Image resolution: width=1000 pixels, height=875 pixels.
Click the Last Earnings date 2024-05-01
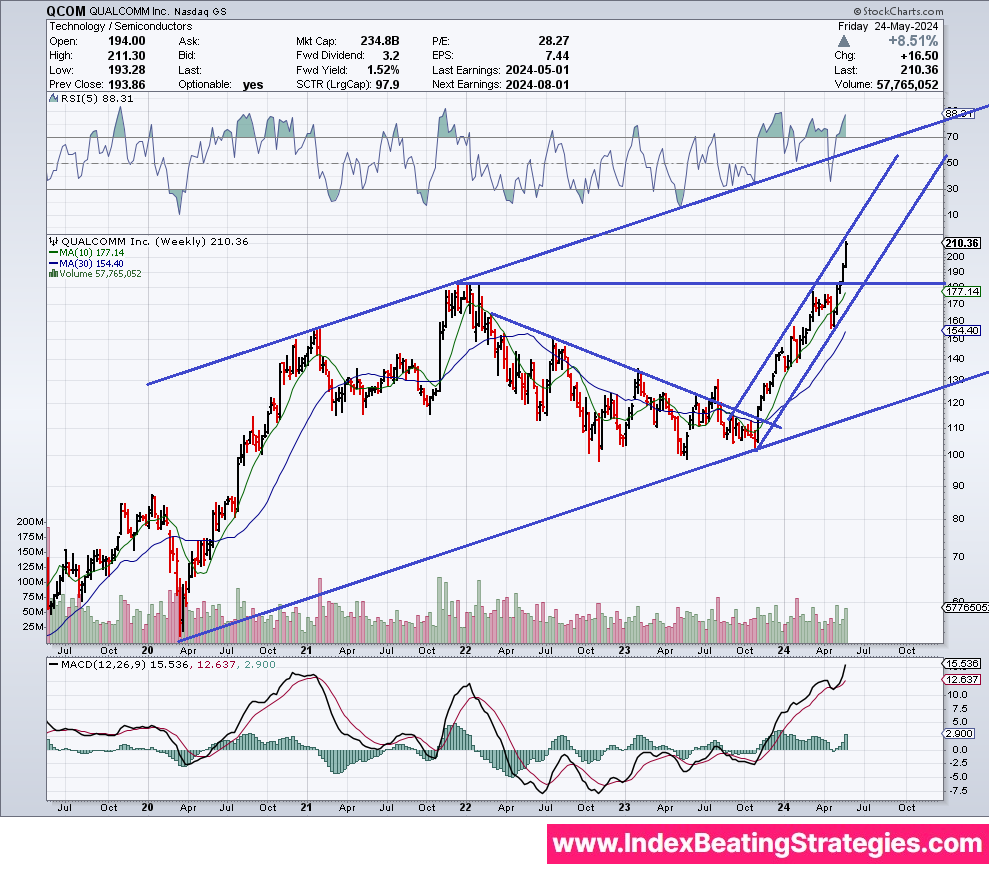(x=537, y=70)
